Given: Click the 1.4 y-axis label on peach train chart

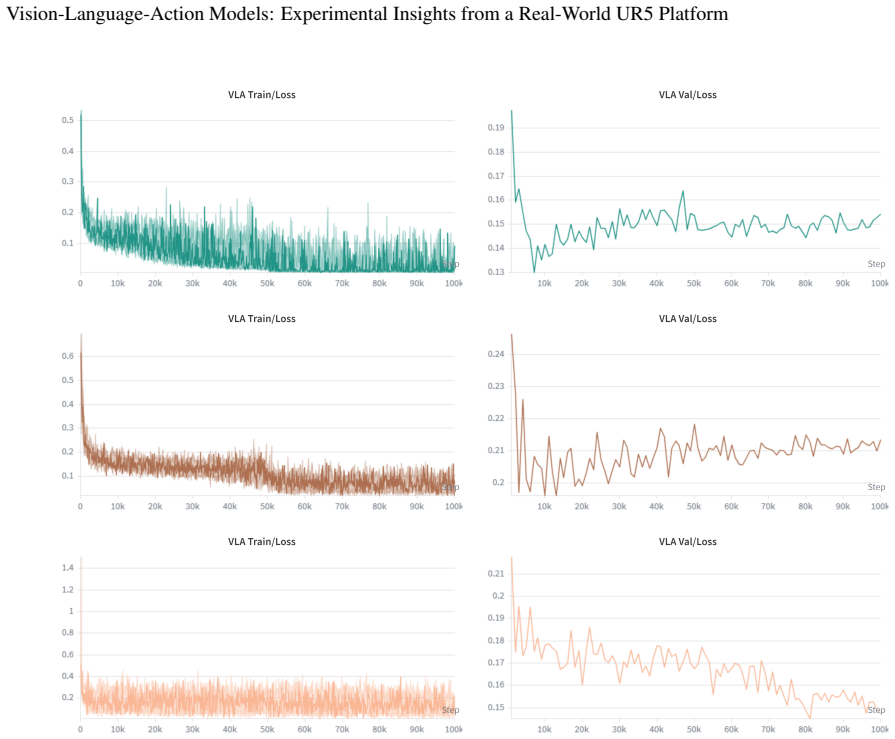Looking at the screenshot, I should point(68,567).
